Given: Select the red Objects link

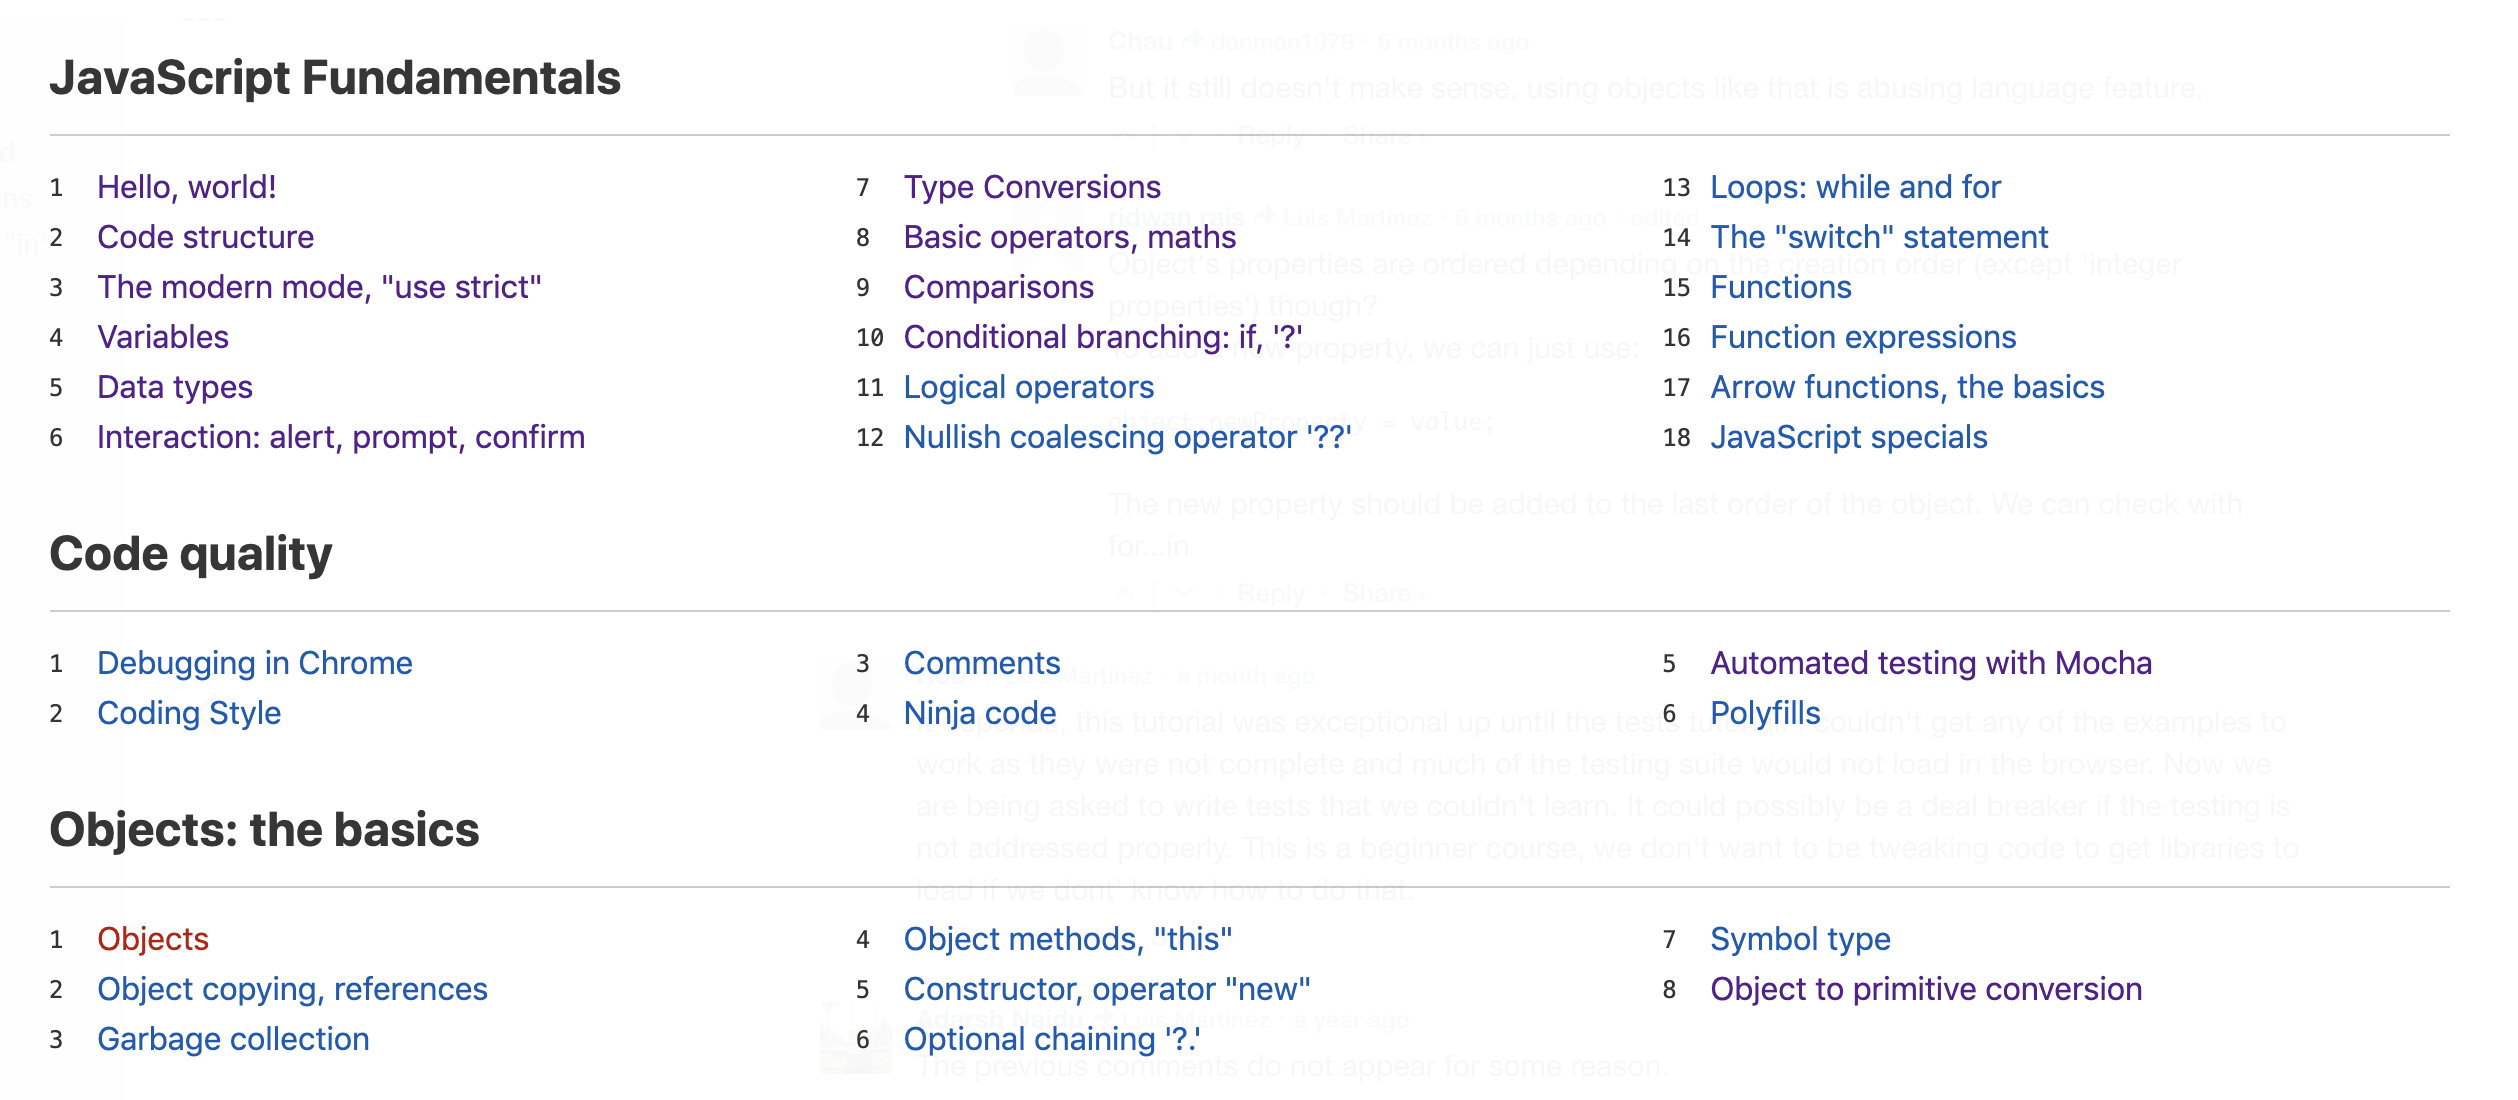Looking at the screenshot, I should [x=153, y=939].
